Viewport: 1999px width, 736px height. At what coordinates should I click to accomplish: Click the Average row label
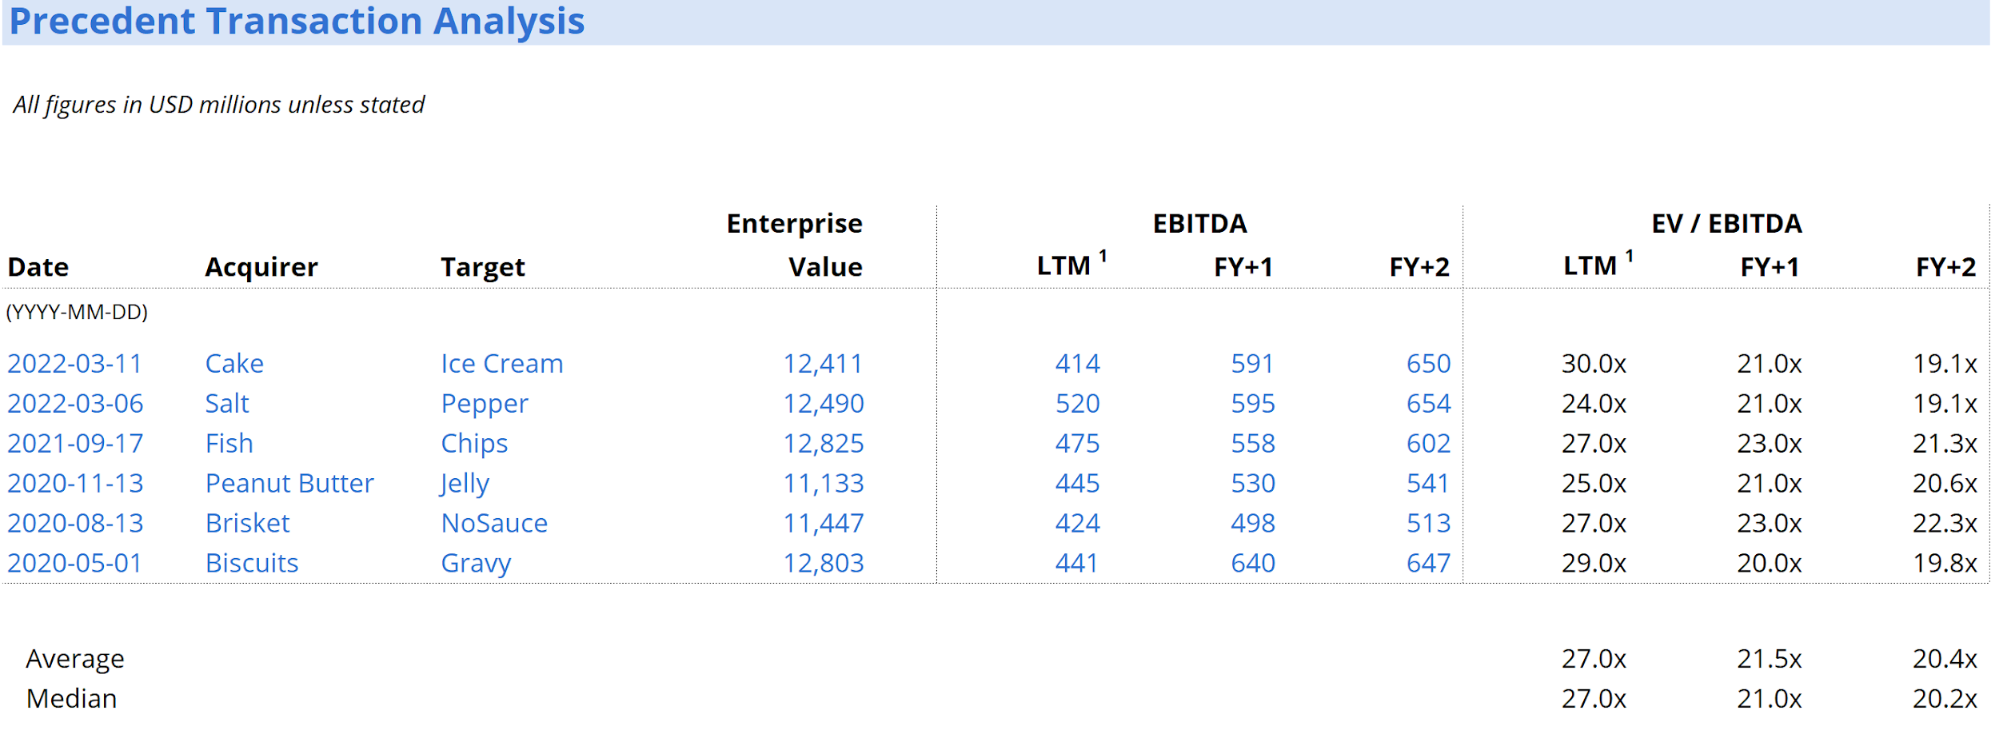click(75, 659)
